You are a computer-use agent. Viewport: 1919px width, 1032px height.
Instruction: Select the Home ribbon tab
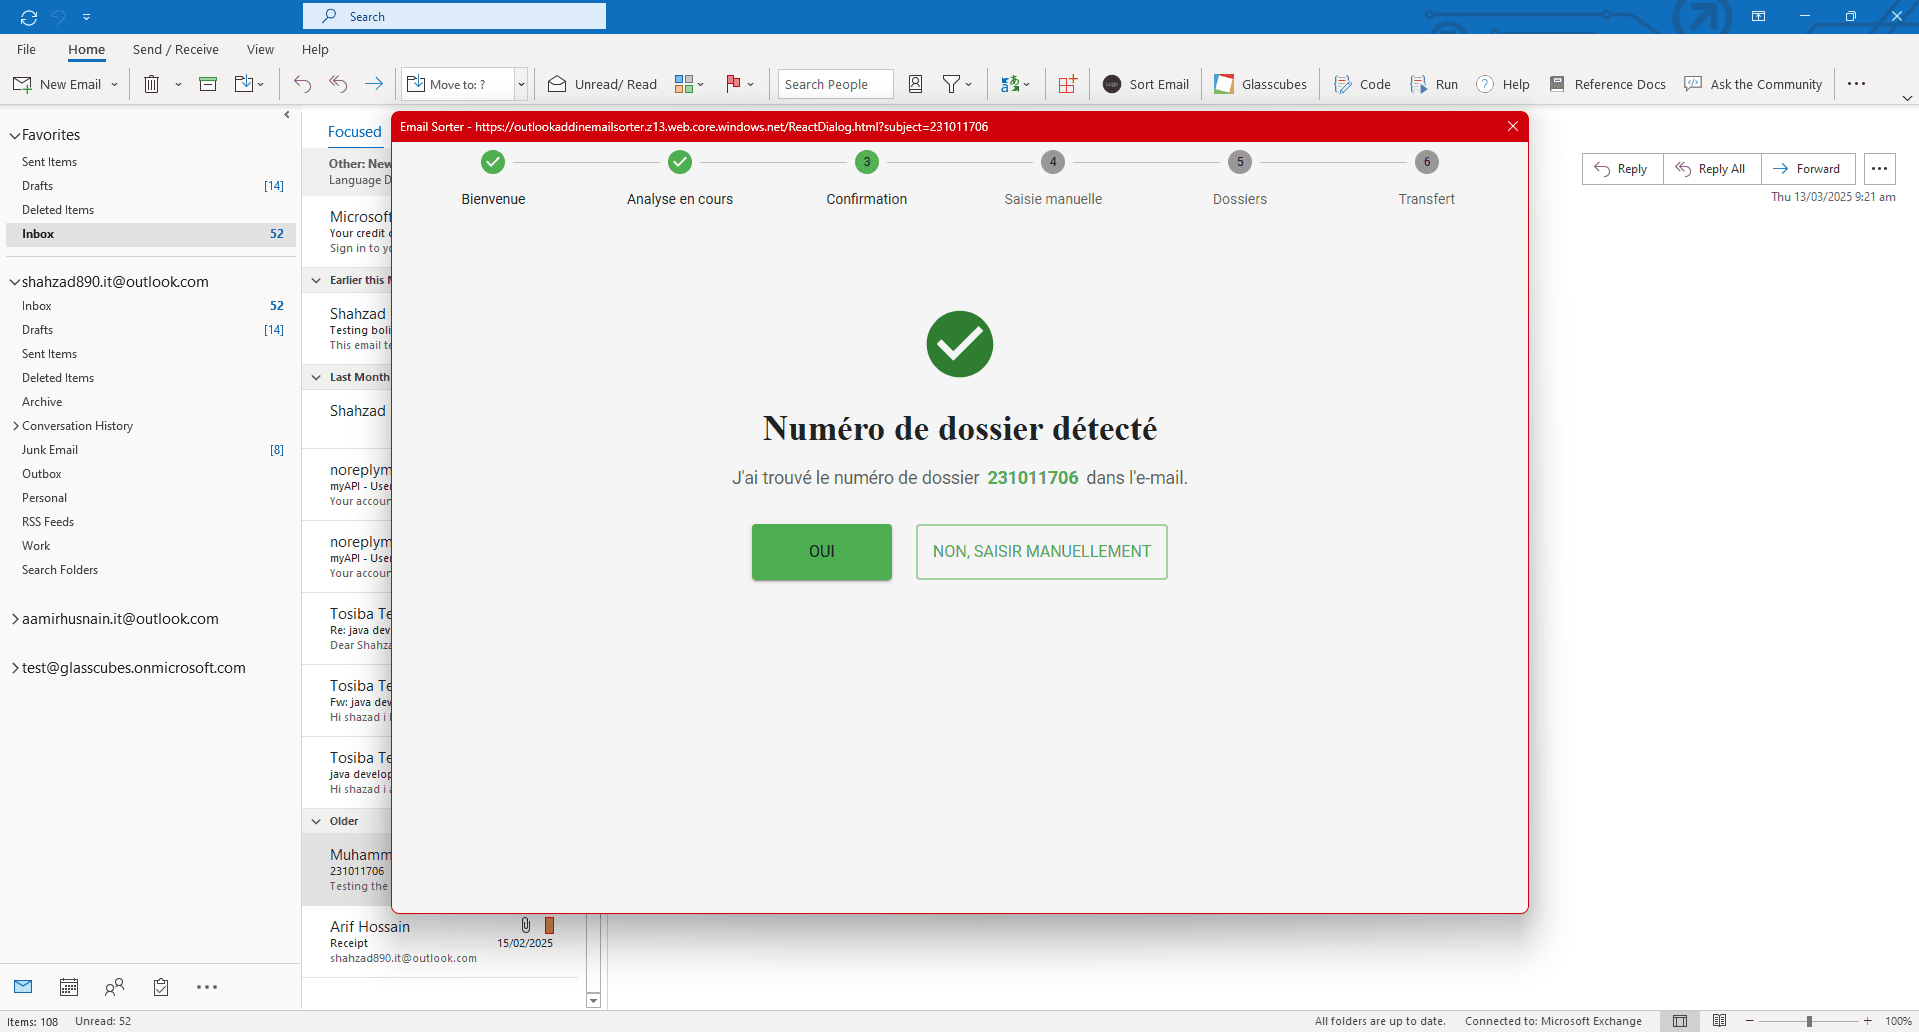point(86,49)
